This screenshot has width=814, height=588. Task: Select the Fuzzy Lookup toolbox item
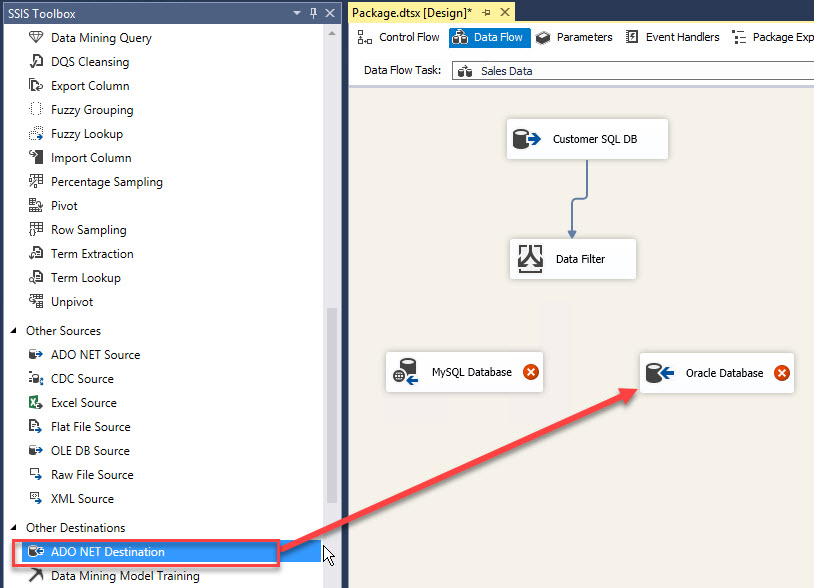87,134
